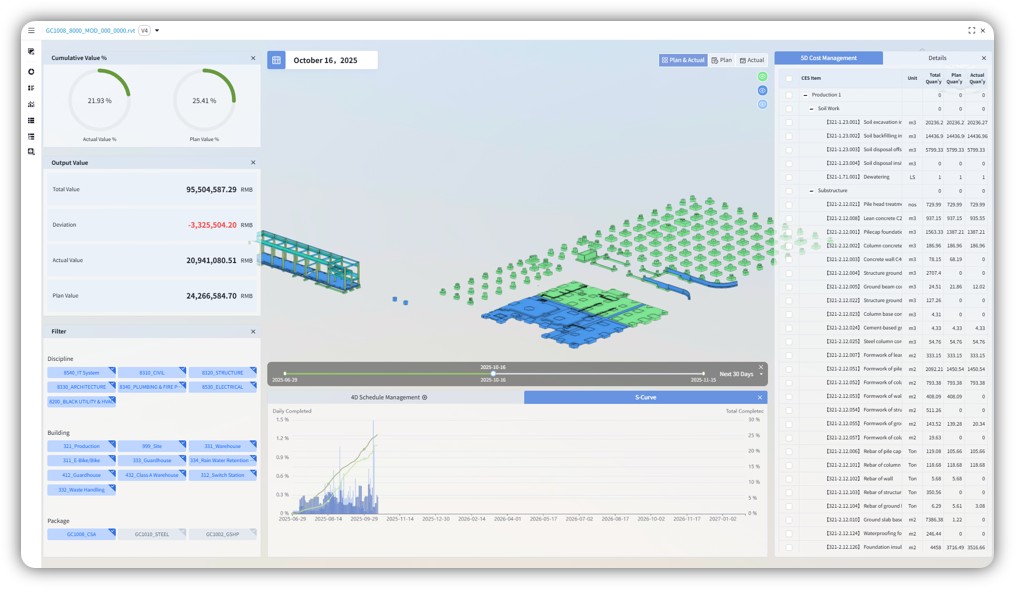
Task: Select all rows via CES Item header checkbox
Action: [x=789, y=78]
